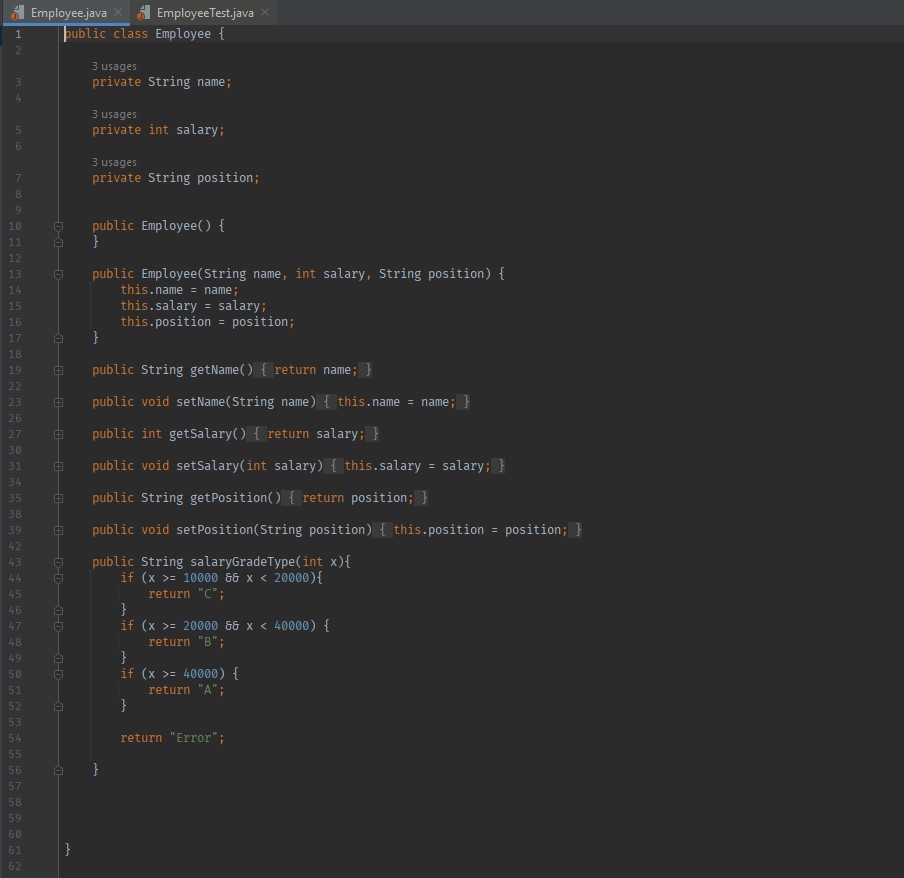Click the "Error" string literal

(194, 738)
